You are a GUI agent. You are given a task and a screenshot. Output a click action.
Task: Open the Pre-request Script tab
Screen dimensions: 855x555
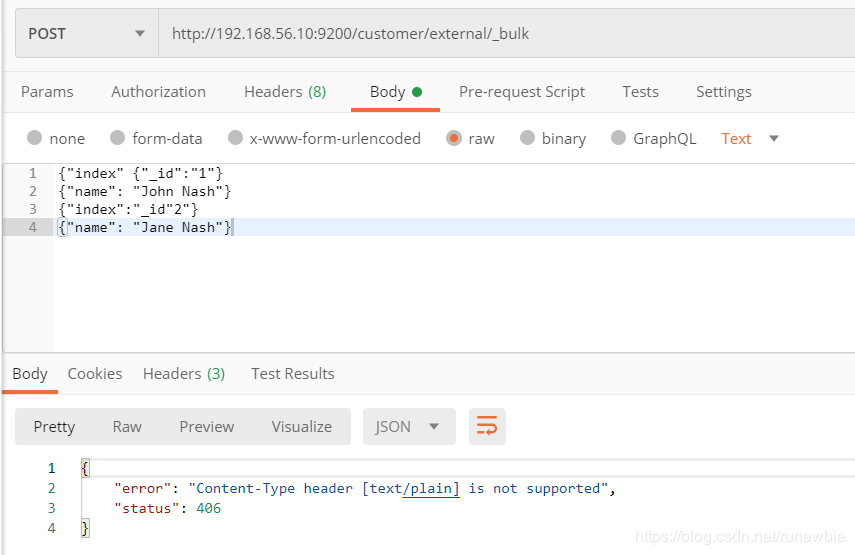pos(522,92)
